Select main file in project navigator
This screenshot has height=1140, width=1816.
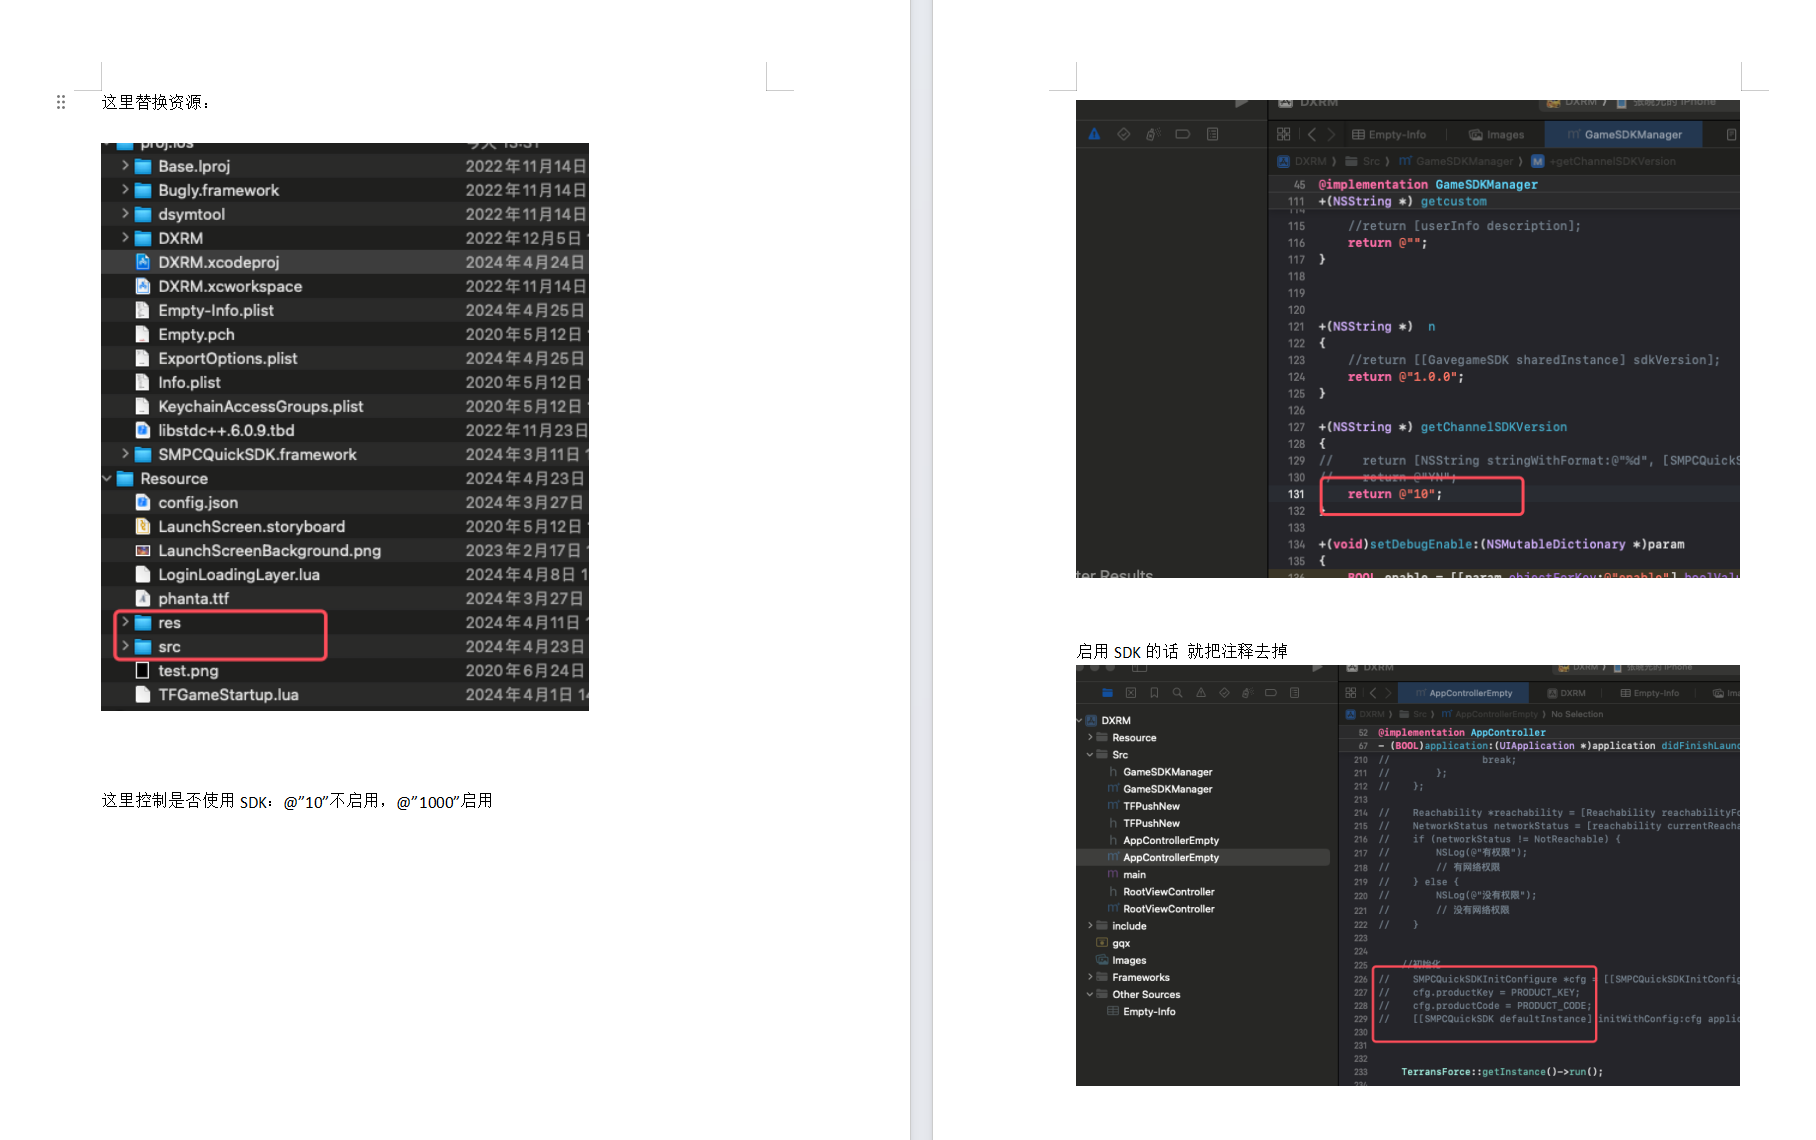[1134, 875]
